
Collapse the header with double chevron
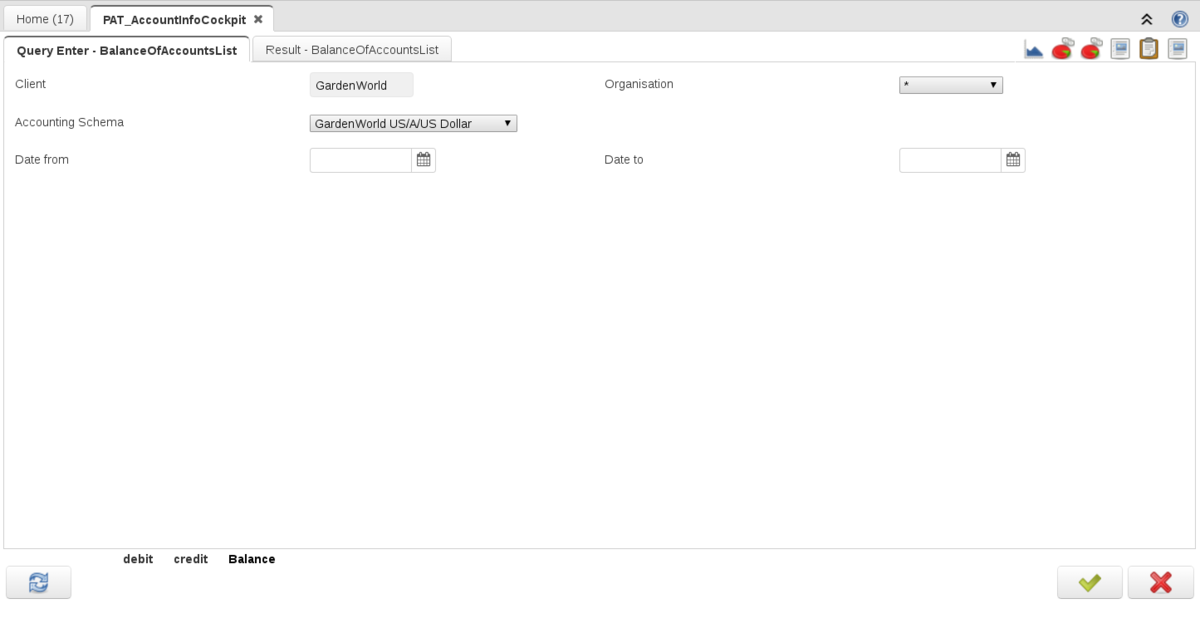coord(1147,19)
